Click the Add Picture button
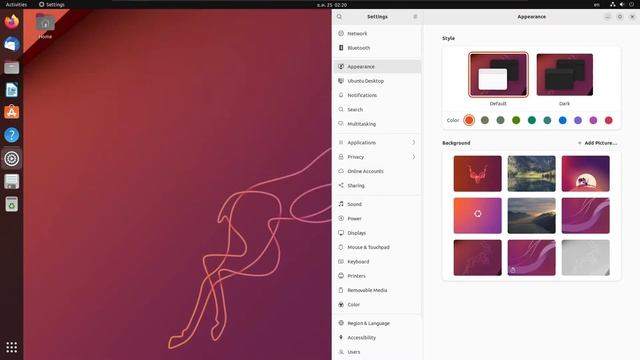This screenshot has height=360, width=640. [x=598, y=143]
